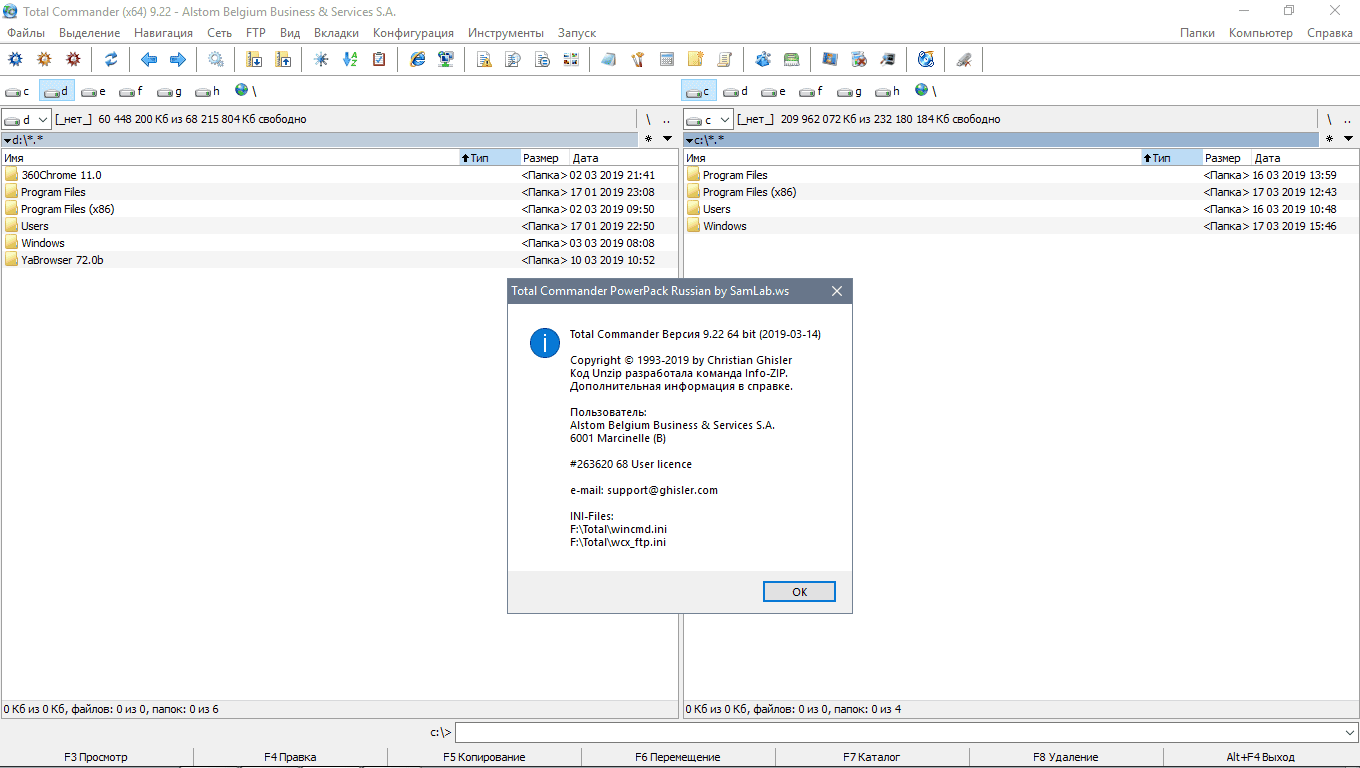This screenshot has height=768, width=1360.
Task: Open the Навигация menu
Action: tap(163, 33)
